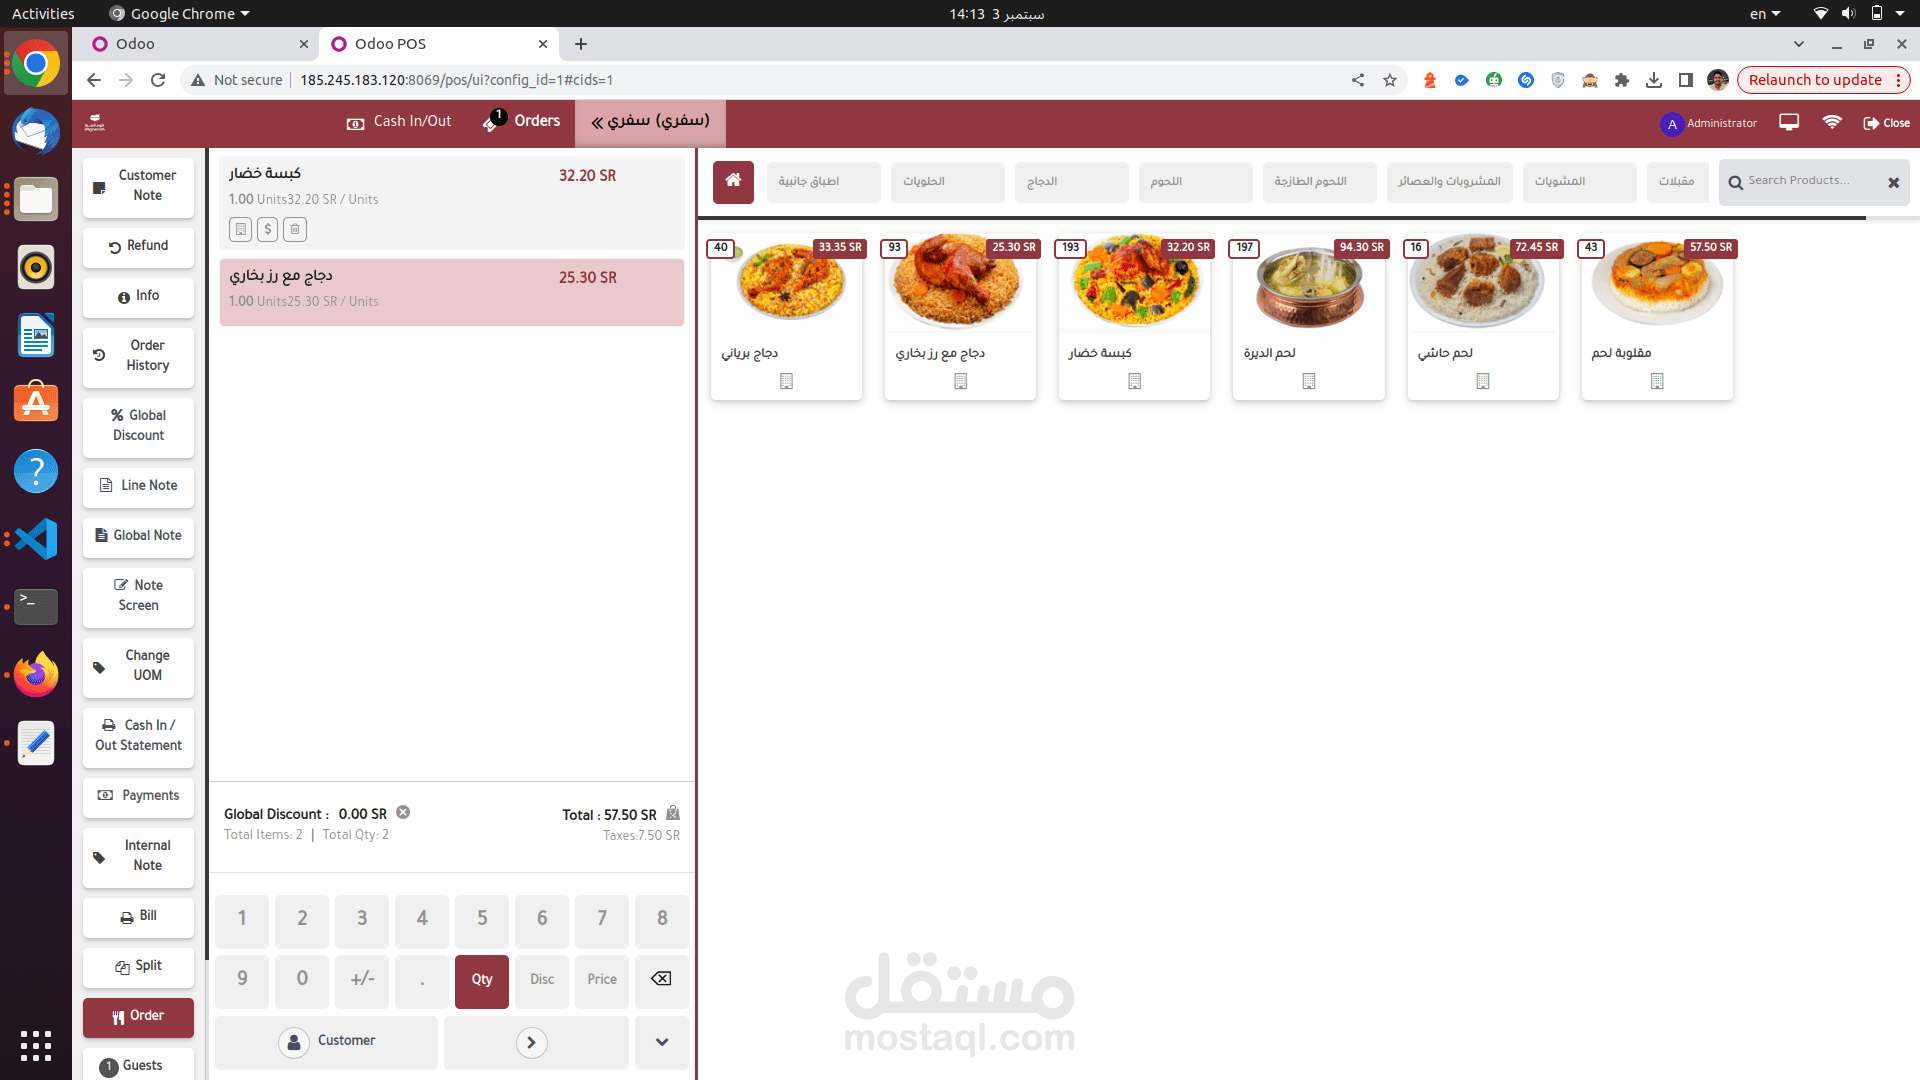The width and height of the screenshot is (1920, 1080).
Task: Select the الدجاج category tab
Action: tap(1071, 182)
